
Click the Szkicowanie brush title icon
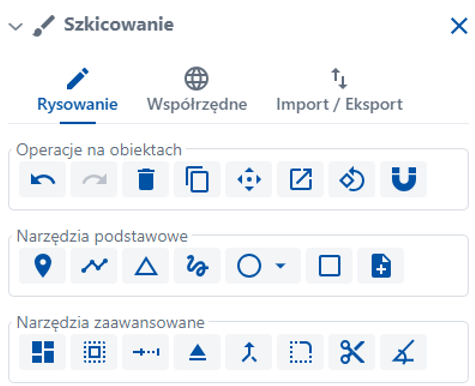click(43, 26)
